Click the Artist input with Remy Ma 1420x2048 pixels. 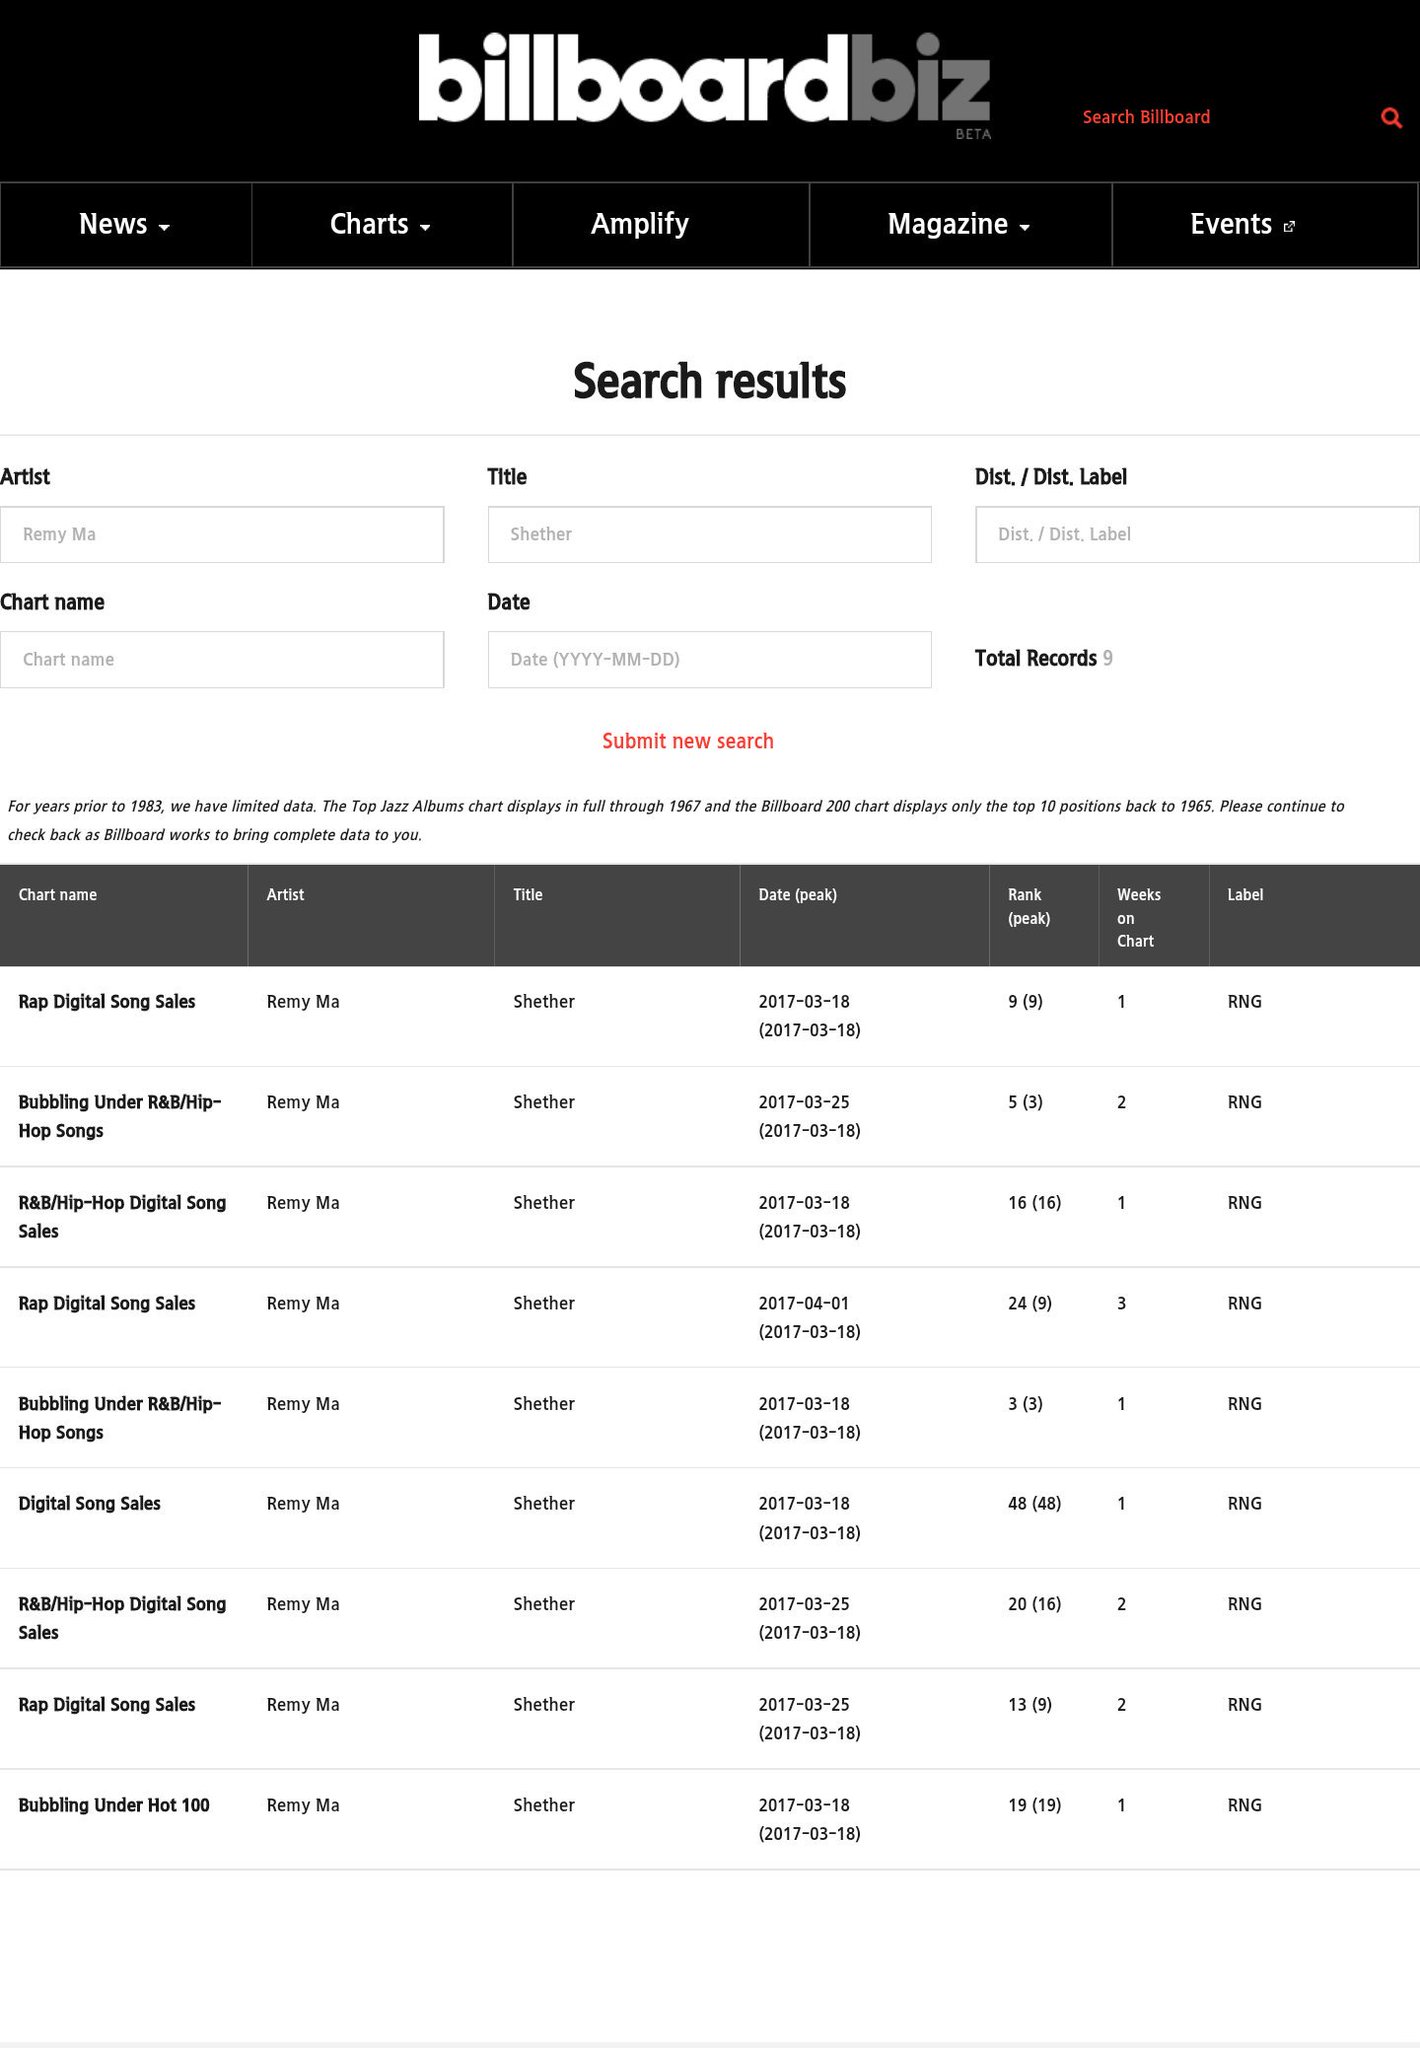click(x=222, y=534)
